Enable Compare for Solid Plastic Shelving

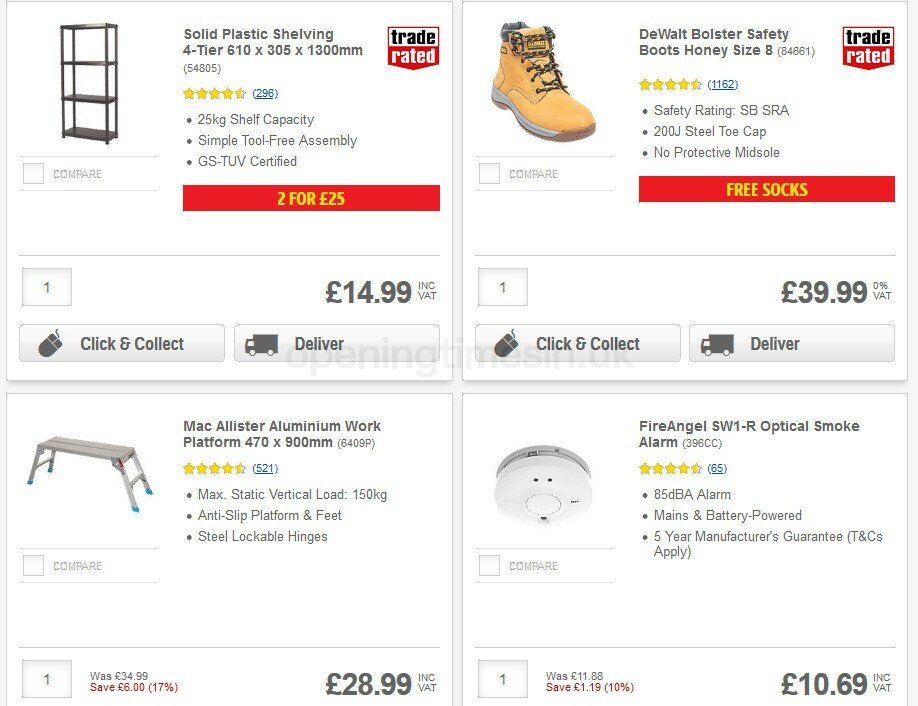(x=33, y=173)
